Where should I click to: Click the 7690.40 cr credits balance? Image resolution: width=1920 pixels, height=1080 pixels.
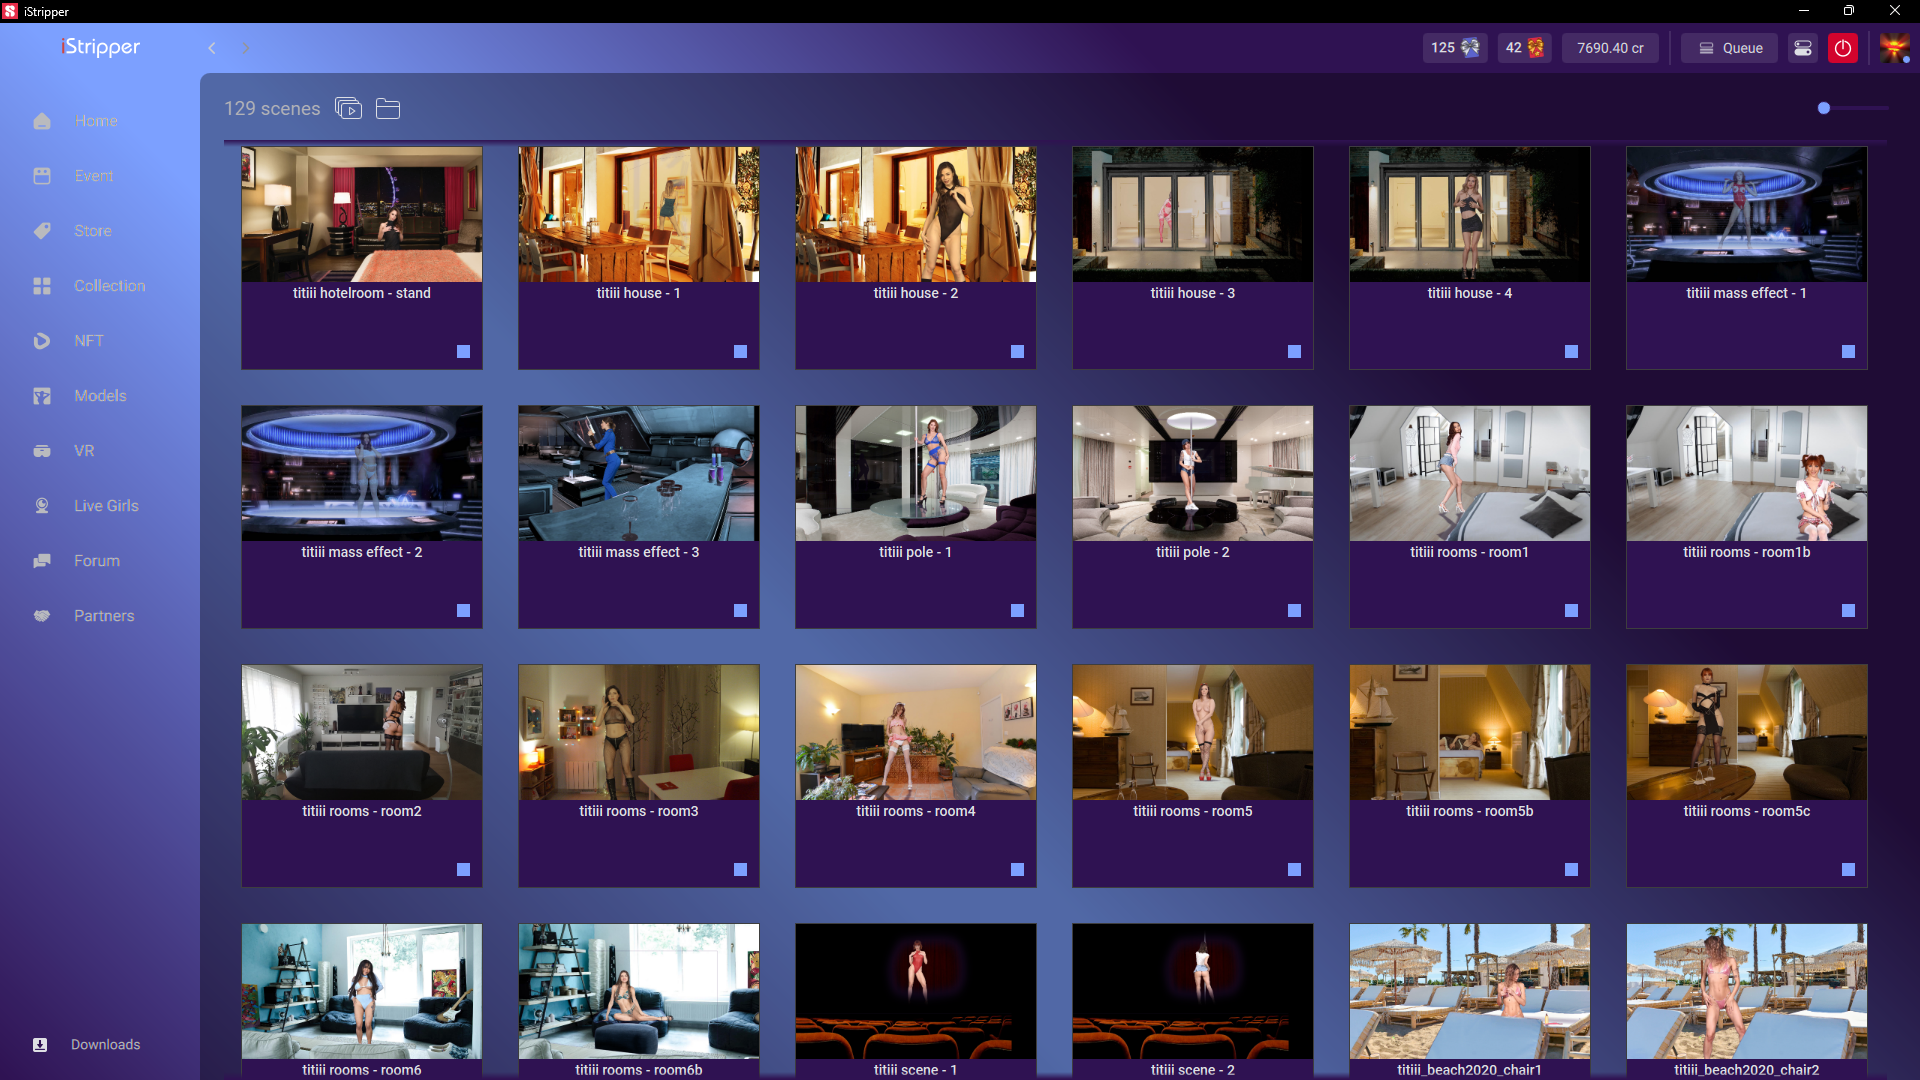(x=1610, y=48)
